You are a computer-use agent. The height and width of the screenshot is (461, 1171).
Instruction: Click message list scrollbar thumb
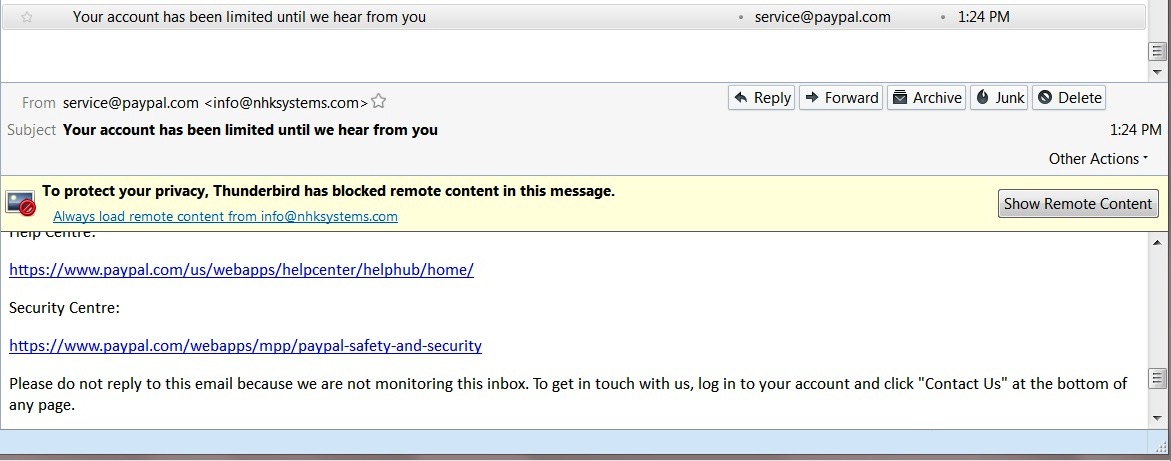pyautogui.click(x=1158, y=50)
